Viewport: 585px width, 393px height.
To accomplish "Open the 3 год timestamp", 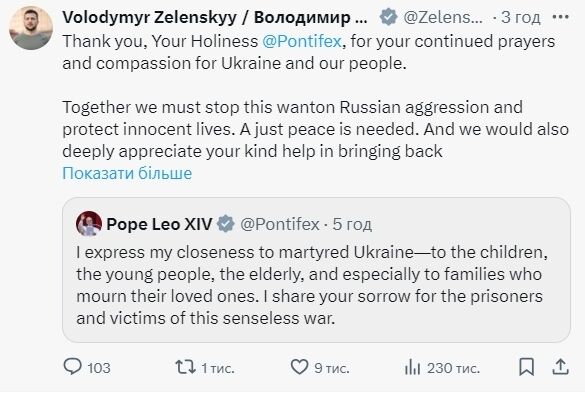I will point(520,17).
